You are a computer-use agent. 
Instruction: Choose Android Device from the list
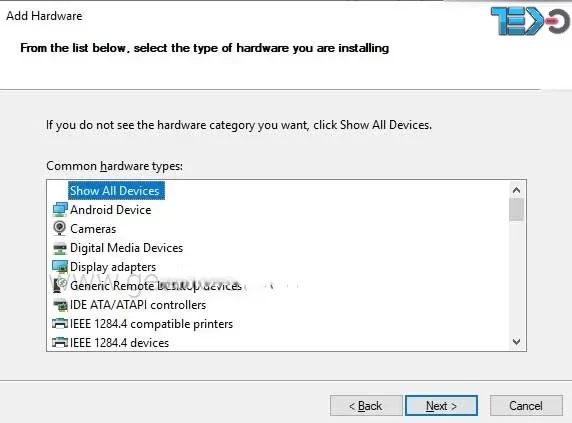111,210
